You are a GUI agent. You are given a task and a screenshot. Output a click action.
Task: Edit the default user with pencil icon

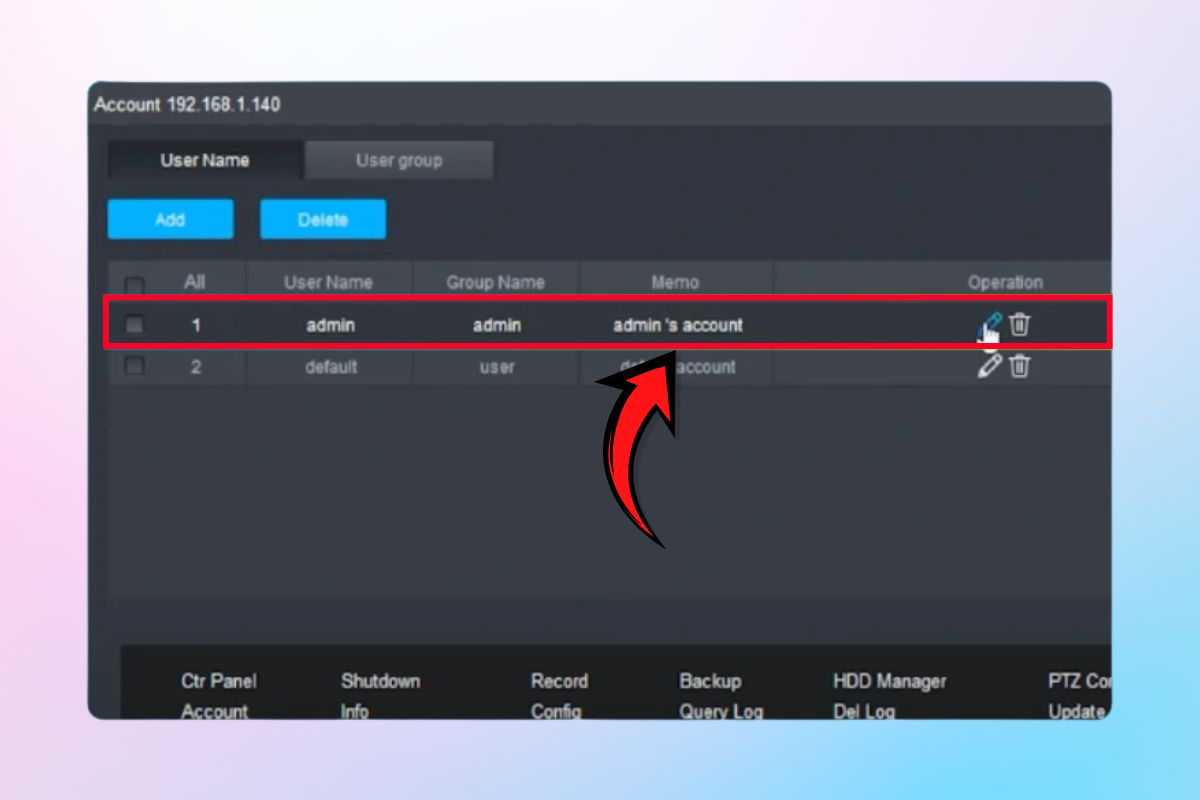[989, 366]
